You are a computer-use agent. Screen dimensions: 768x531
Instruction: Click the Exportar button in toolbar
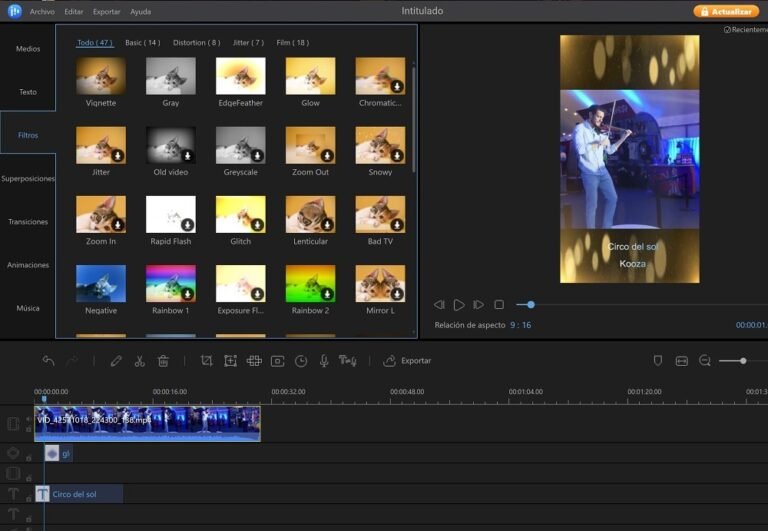(407, 361)
